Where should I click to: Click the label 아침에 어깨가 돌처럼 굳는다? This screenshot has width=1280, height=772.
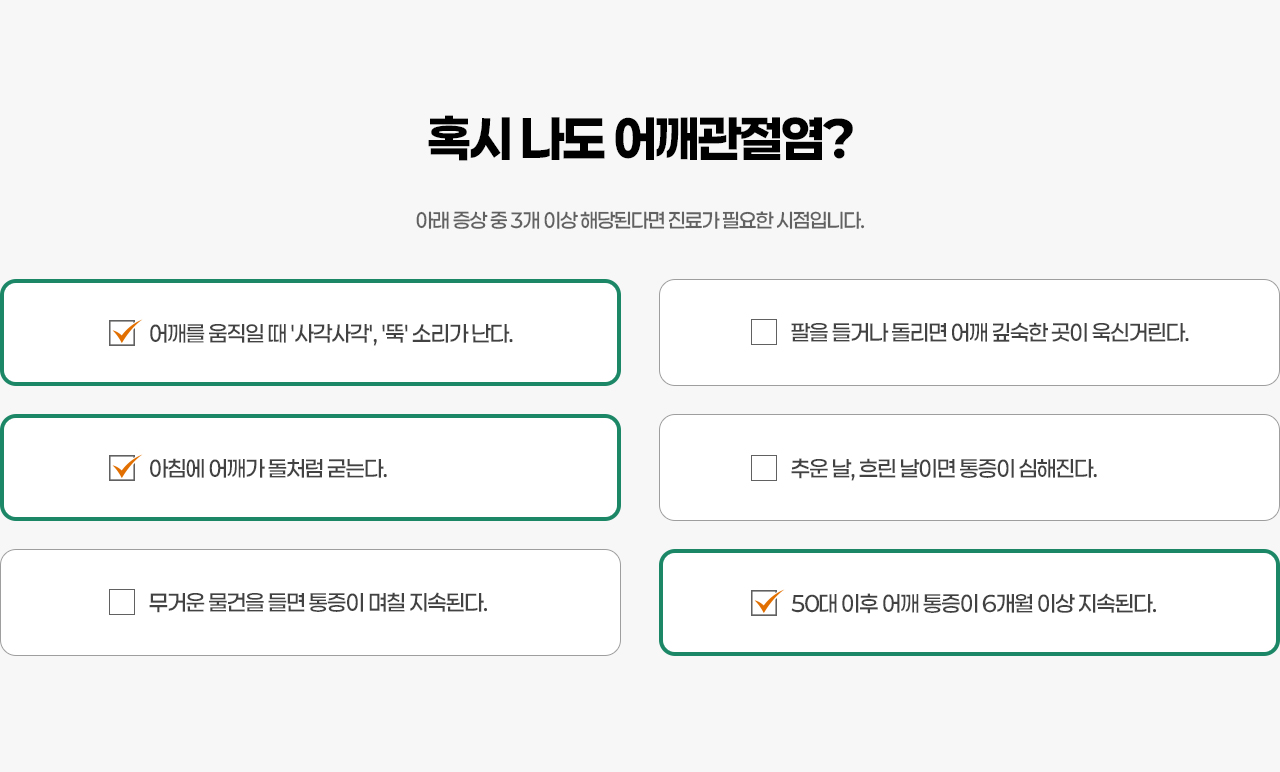click(x=268, y=468)
